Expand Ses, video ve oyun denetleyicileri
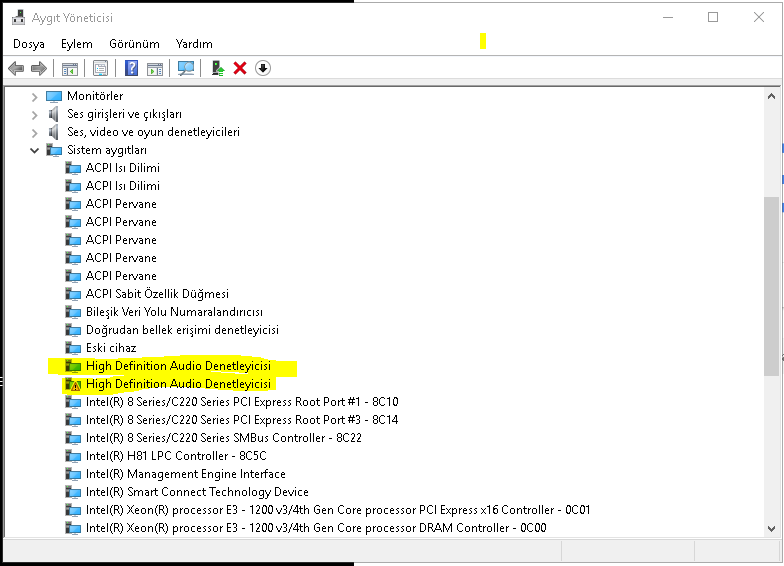 click(x=34, y=133)
